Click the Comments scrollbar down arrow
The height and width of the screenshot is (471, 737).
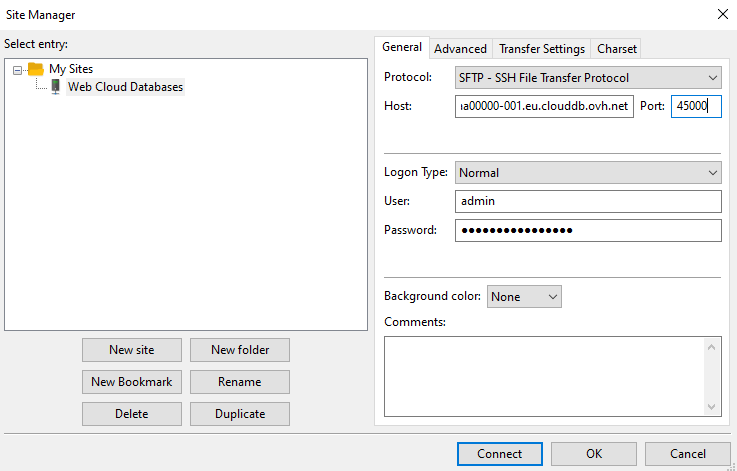(712, 407)
